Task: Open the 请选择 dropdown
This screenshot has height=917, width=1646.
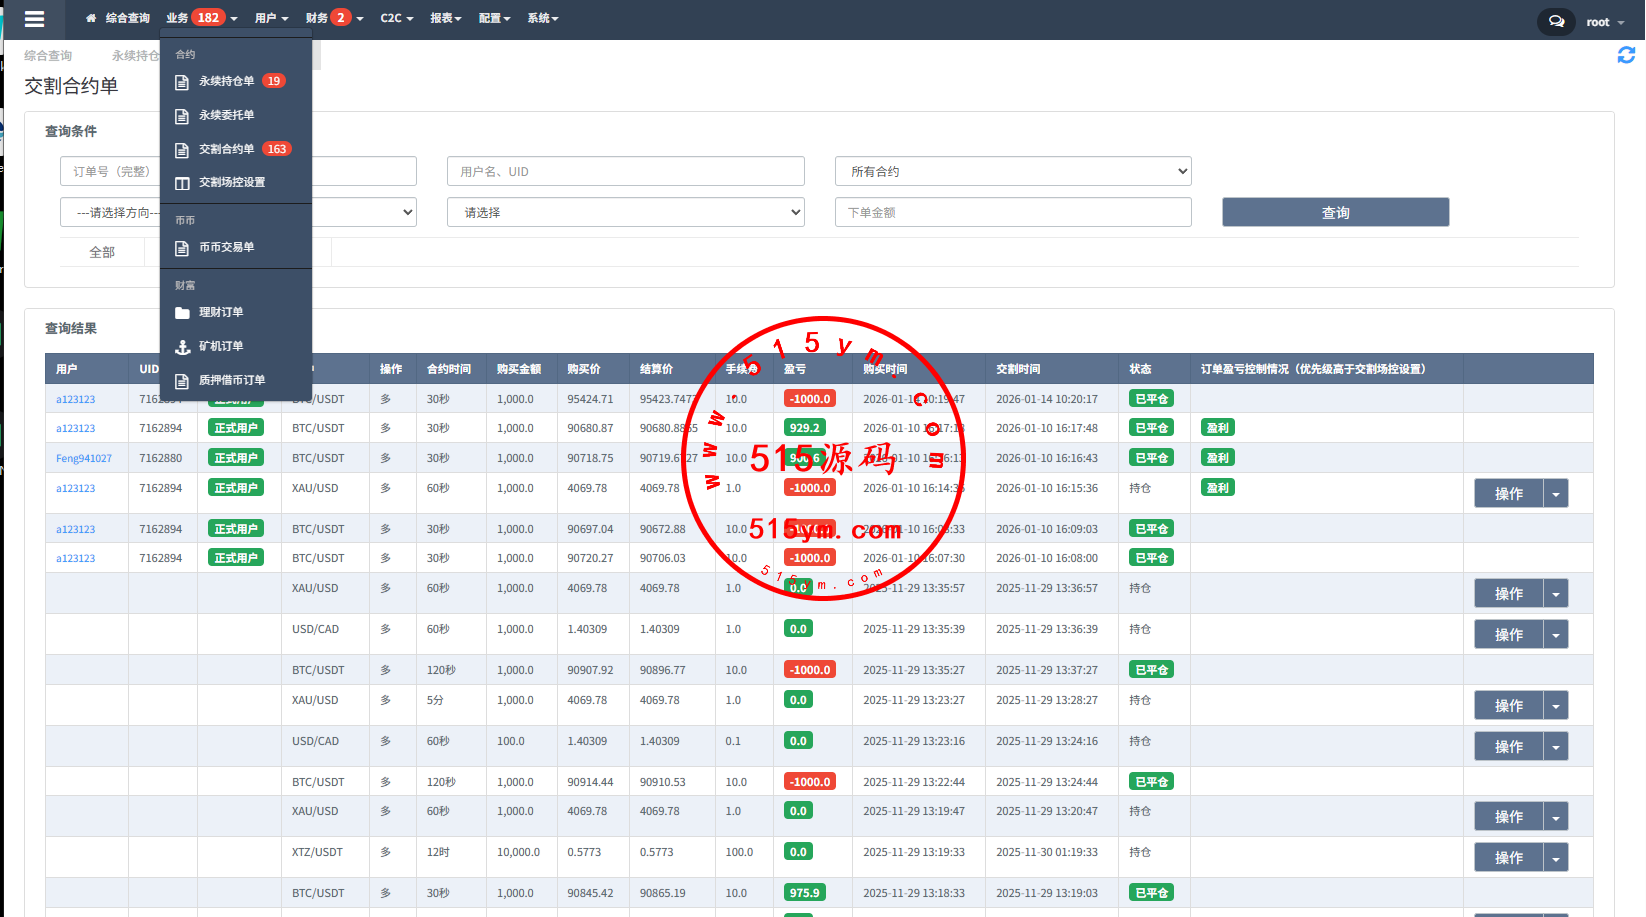Action: [625, 212]
